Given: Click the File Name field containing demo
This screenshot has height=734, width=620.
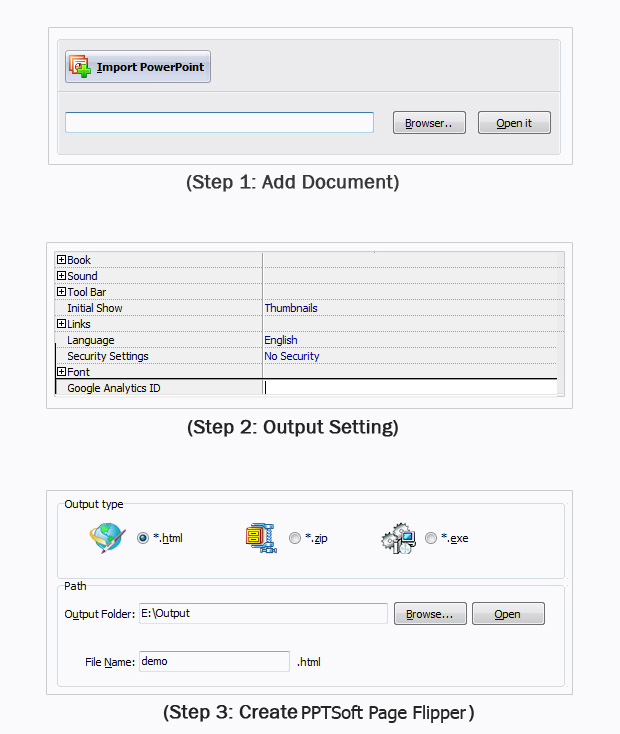Looking at the screenshot, I should (x=214, y=661).
